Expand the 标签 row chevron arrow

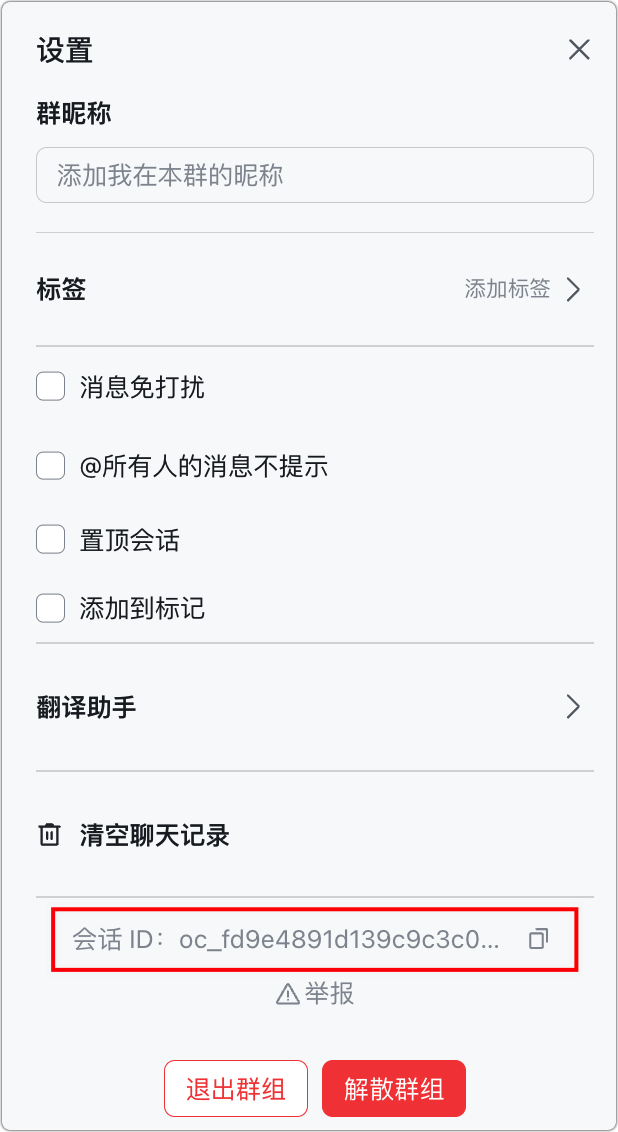(x=573, y=290)
